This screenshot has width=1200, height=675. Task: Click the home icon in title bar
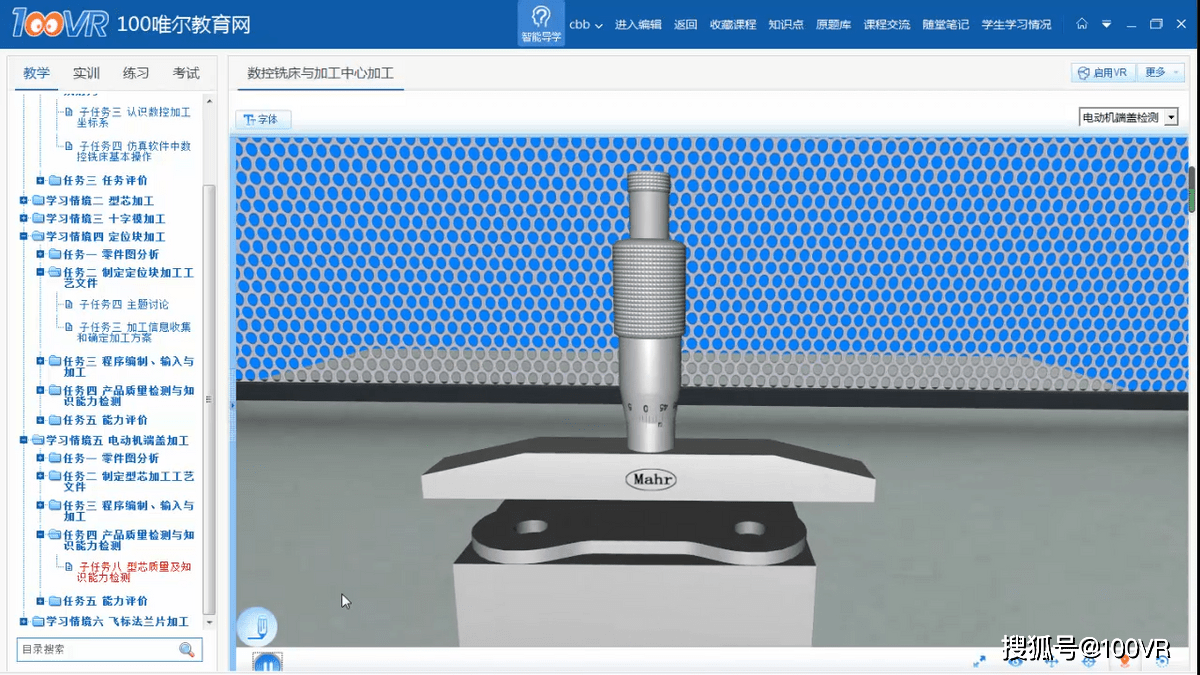click(x=1082, y=24)
